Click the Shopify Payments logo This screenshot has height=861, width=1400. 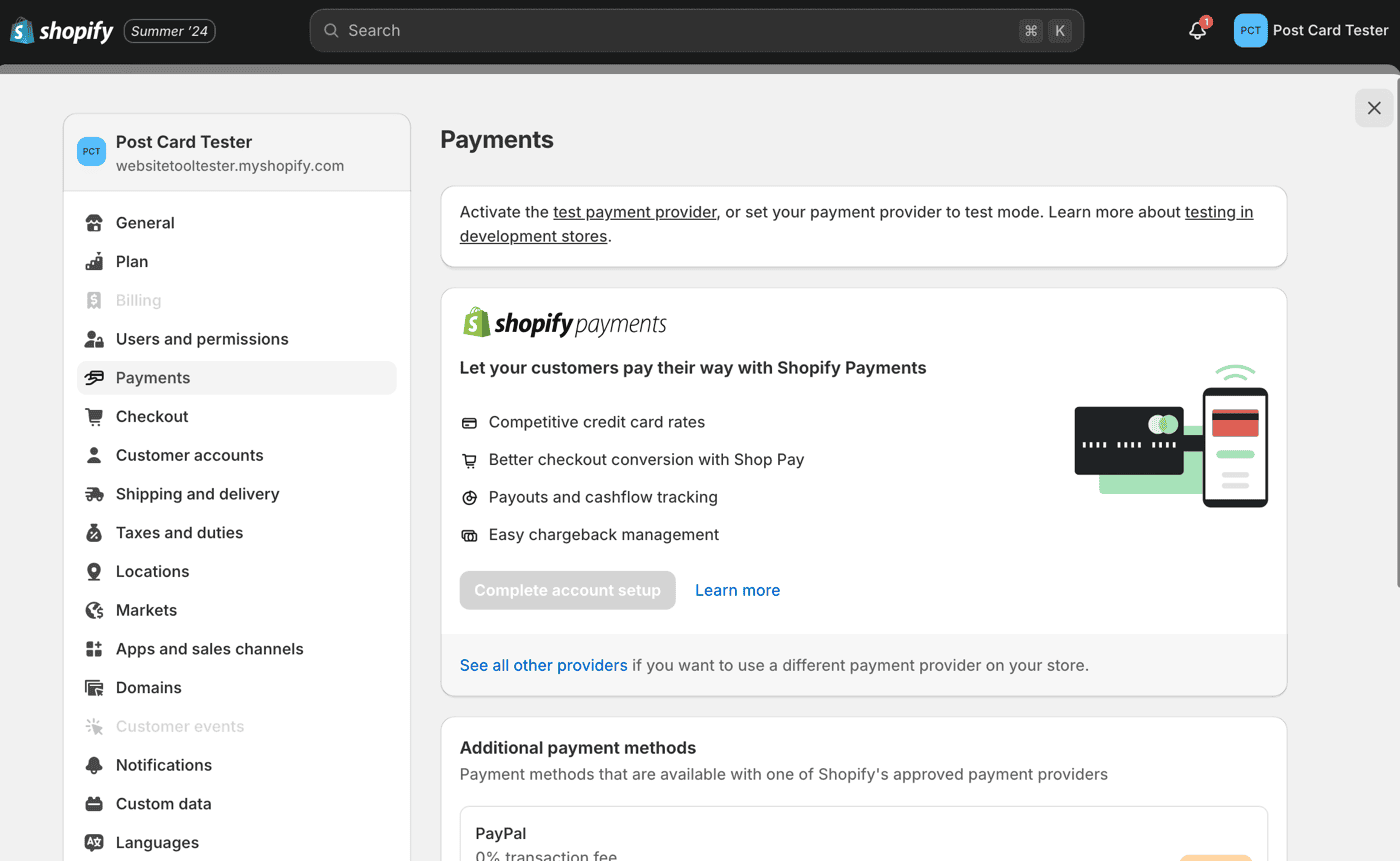[x=564, y=323]
